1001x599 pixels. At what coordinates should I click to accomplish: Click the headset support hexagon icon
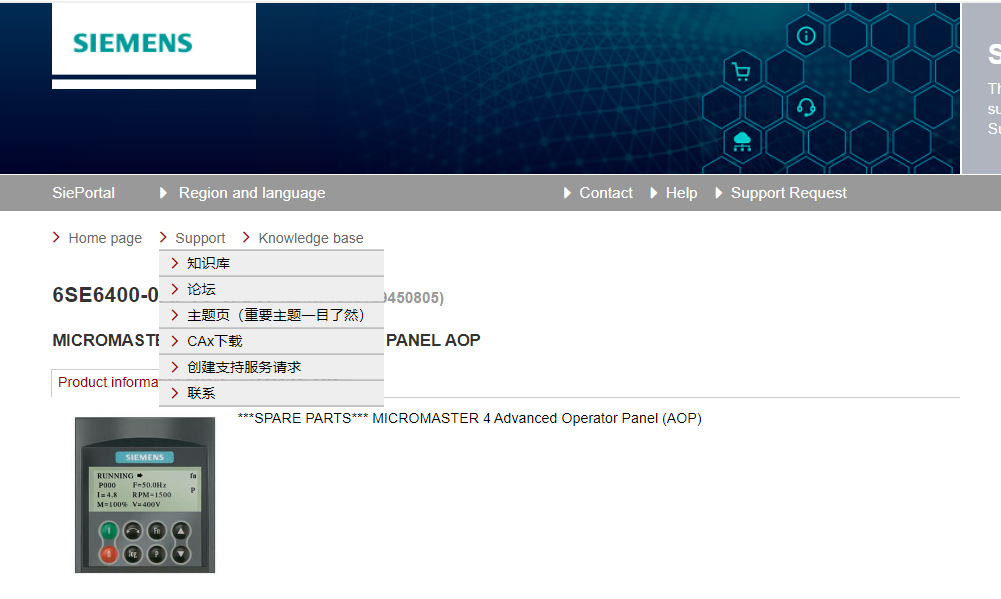click(x=806, y=106)
